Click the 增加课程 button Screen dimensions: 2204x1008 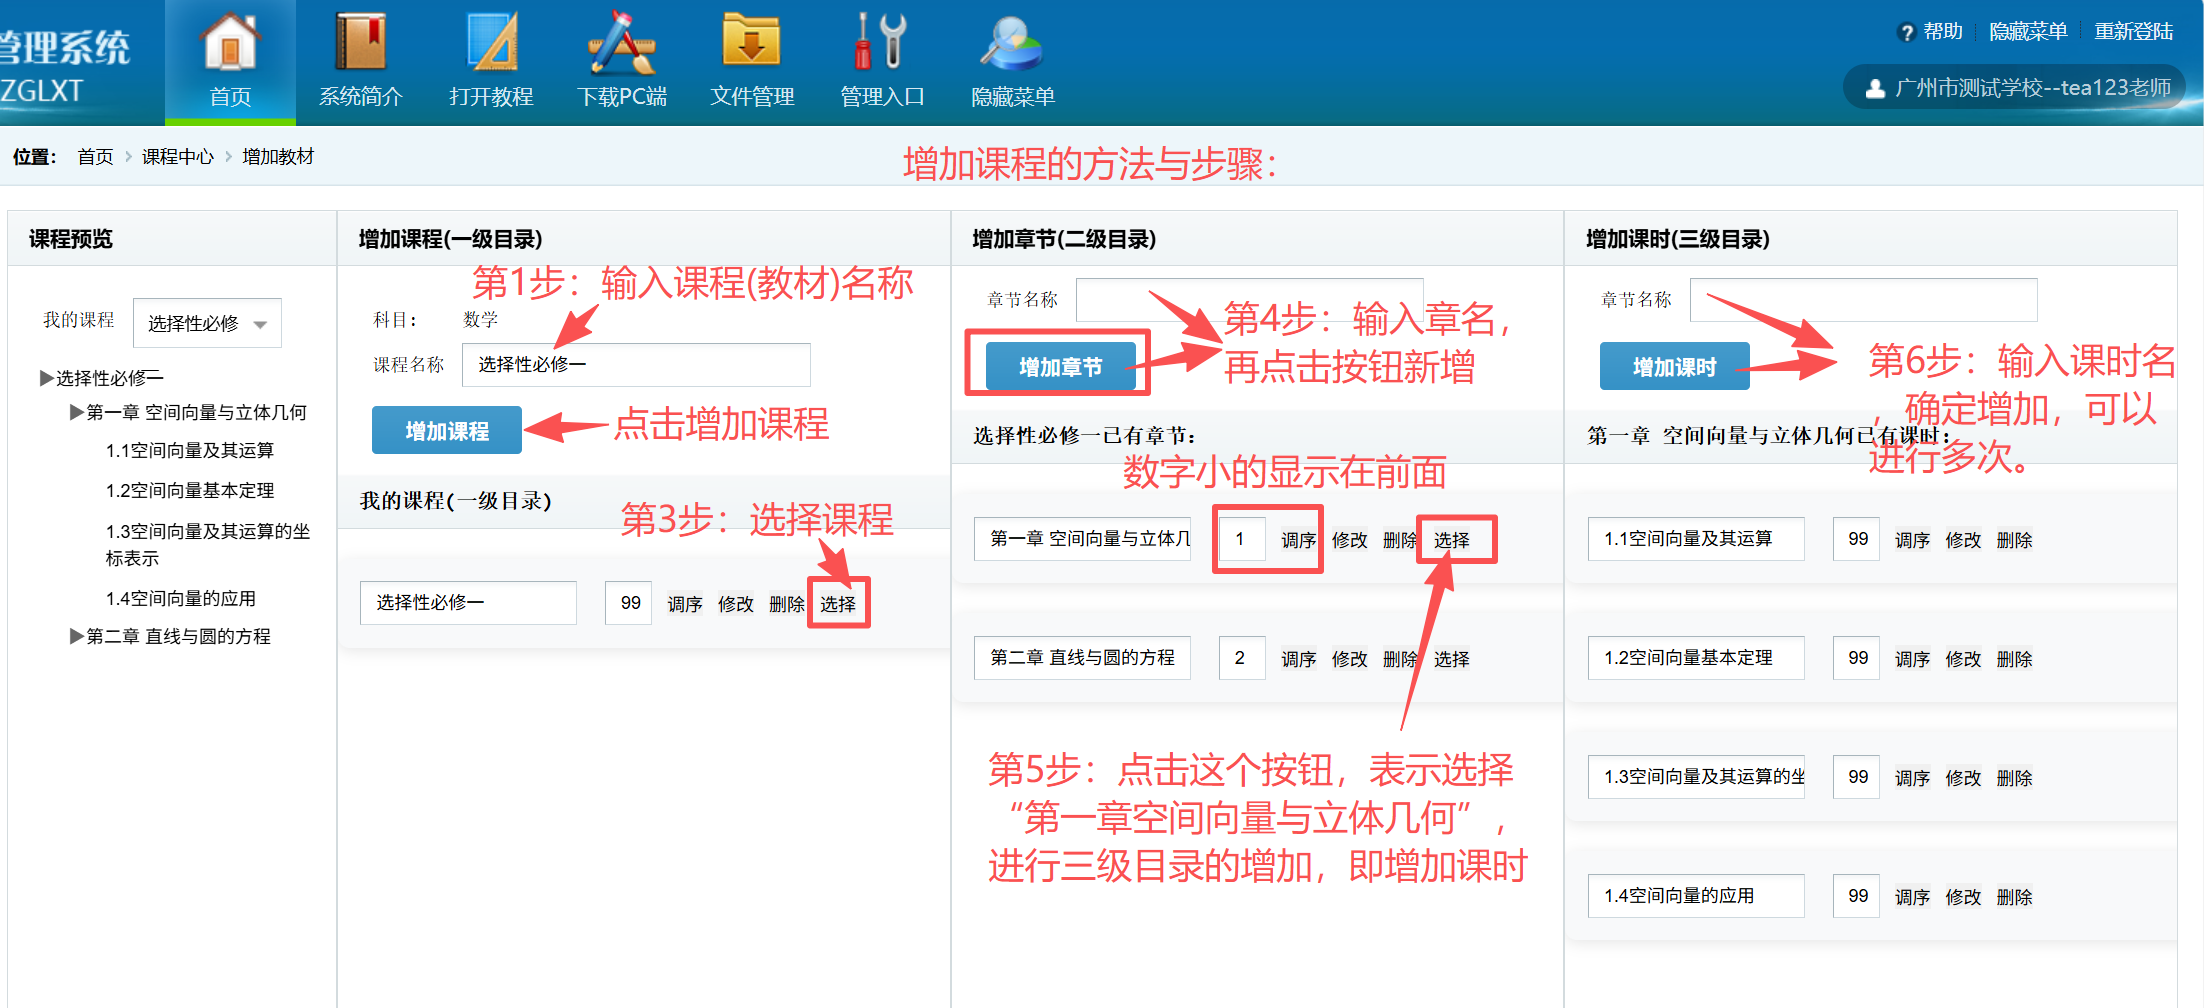point(446,431)
